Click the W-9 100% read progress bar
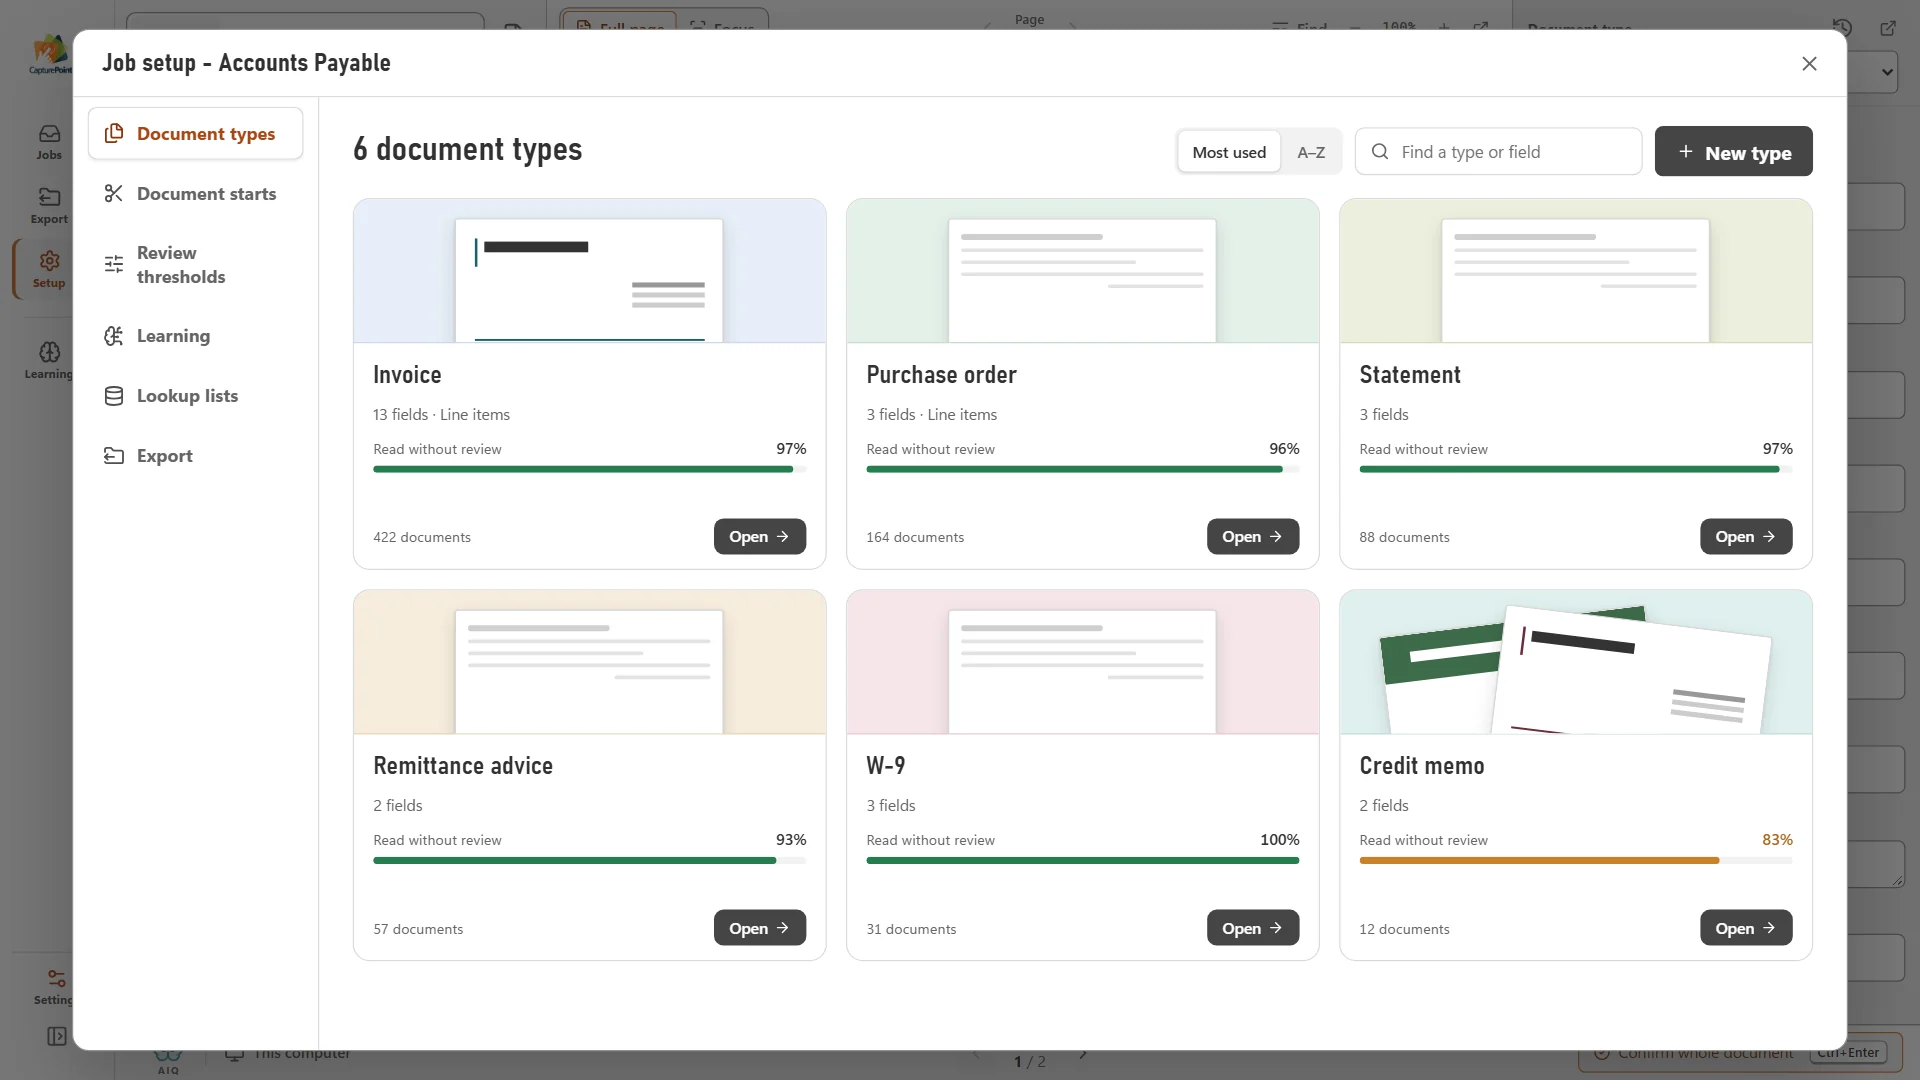Screen dimensions: 1920x1080 click(1082, 860)
